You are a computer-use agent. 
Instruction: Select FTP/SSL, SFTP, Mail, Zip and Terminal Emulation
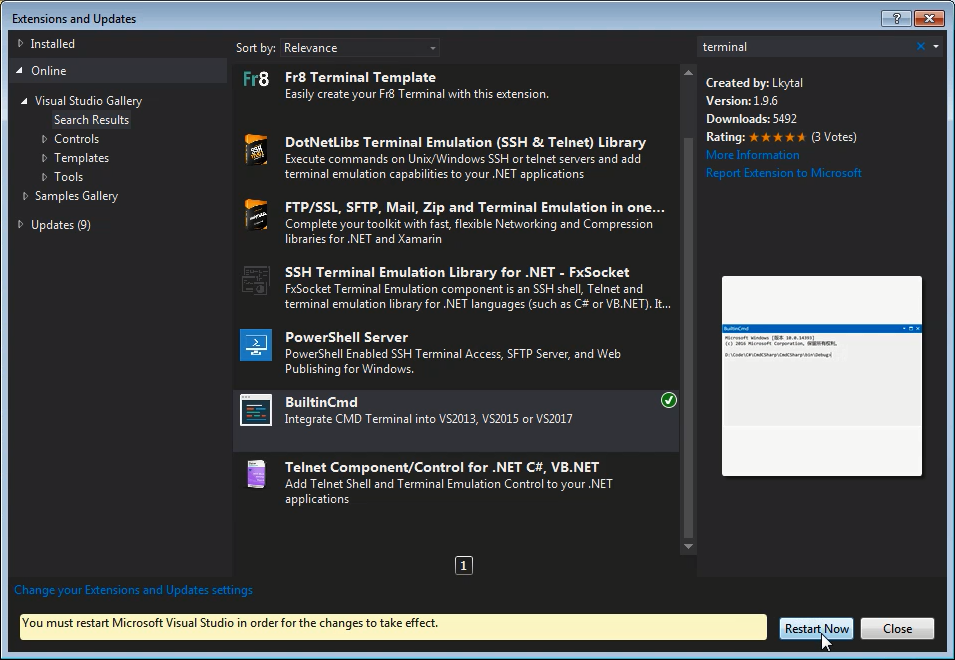(474, 208)
